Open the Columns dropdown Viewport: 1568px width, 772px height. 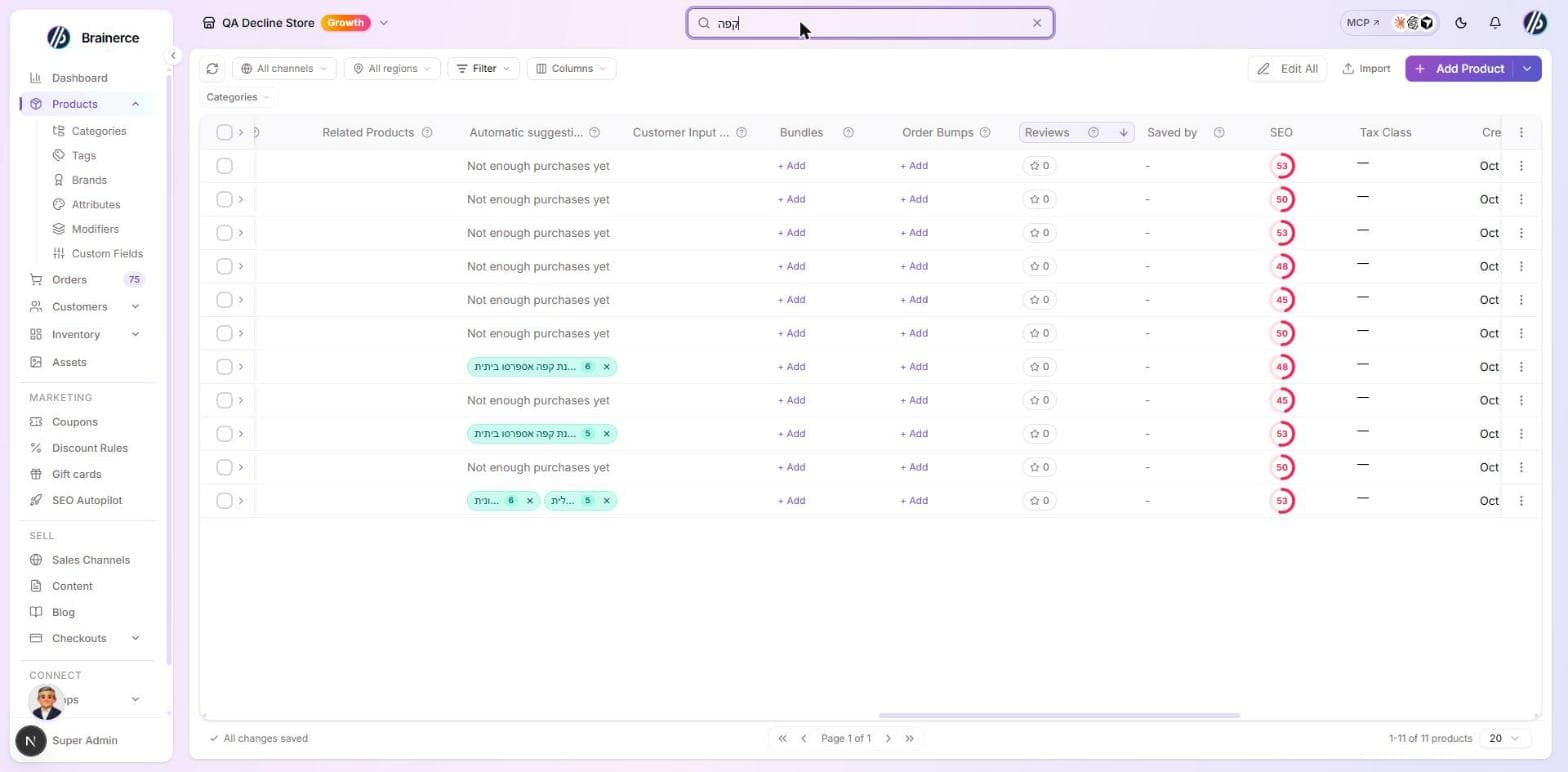[571, 69]
